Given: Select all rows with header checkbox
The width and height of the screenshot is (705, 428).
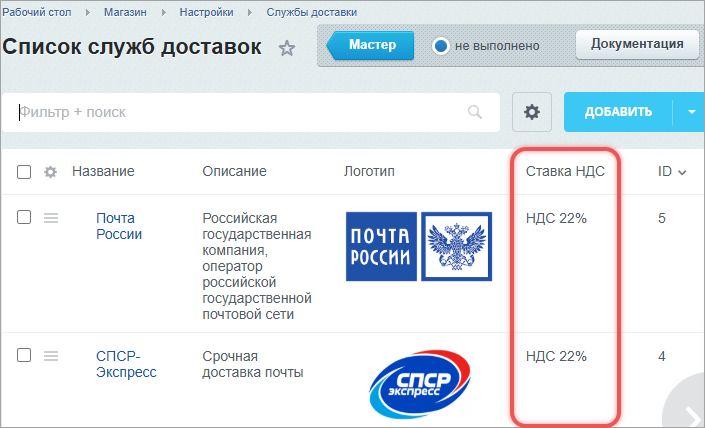Looking at the screenshot, I should click(24, 172).
